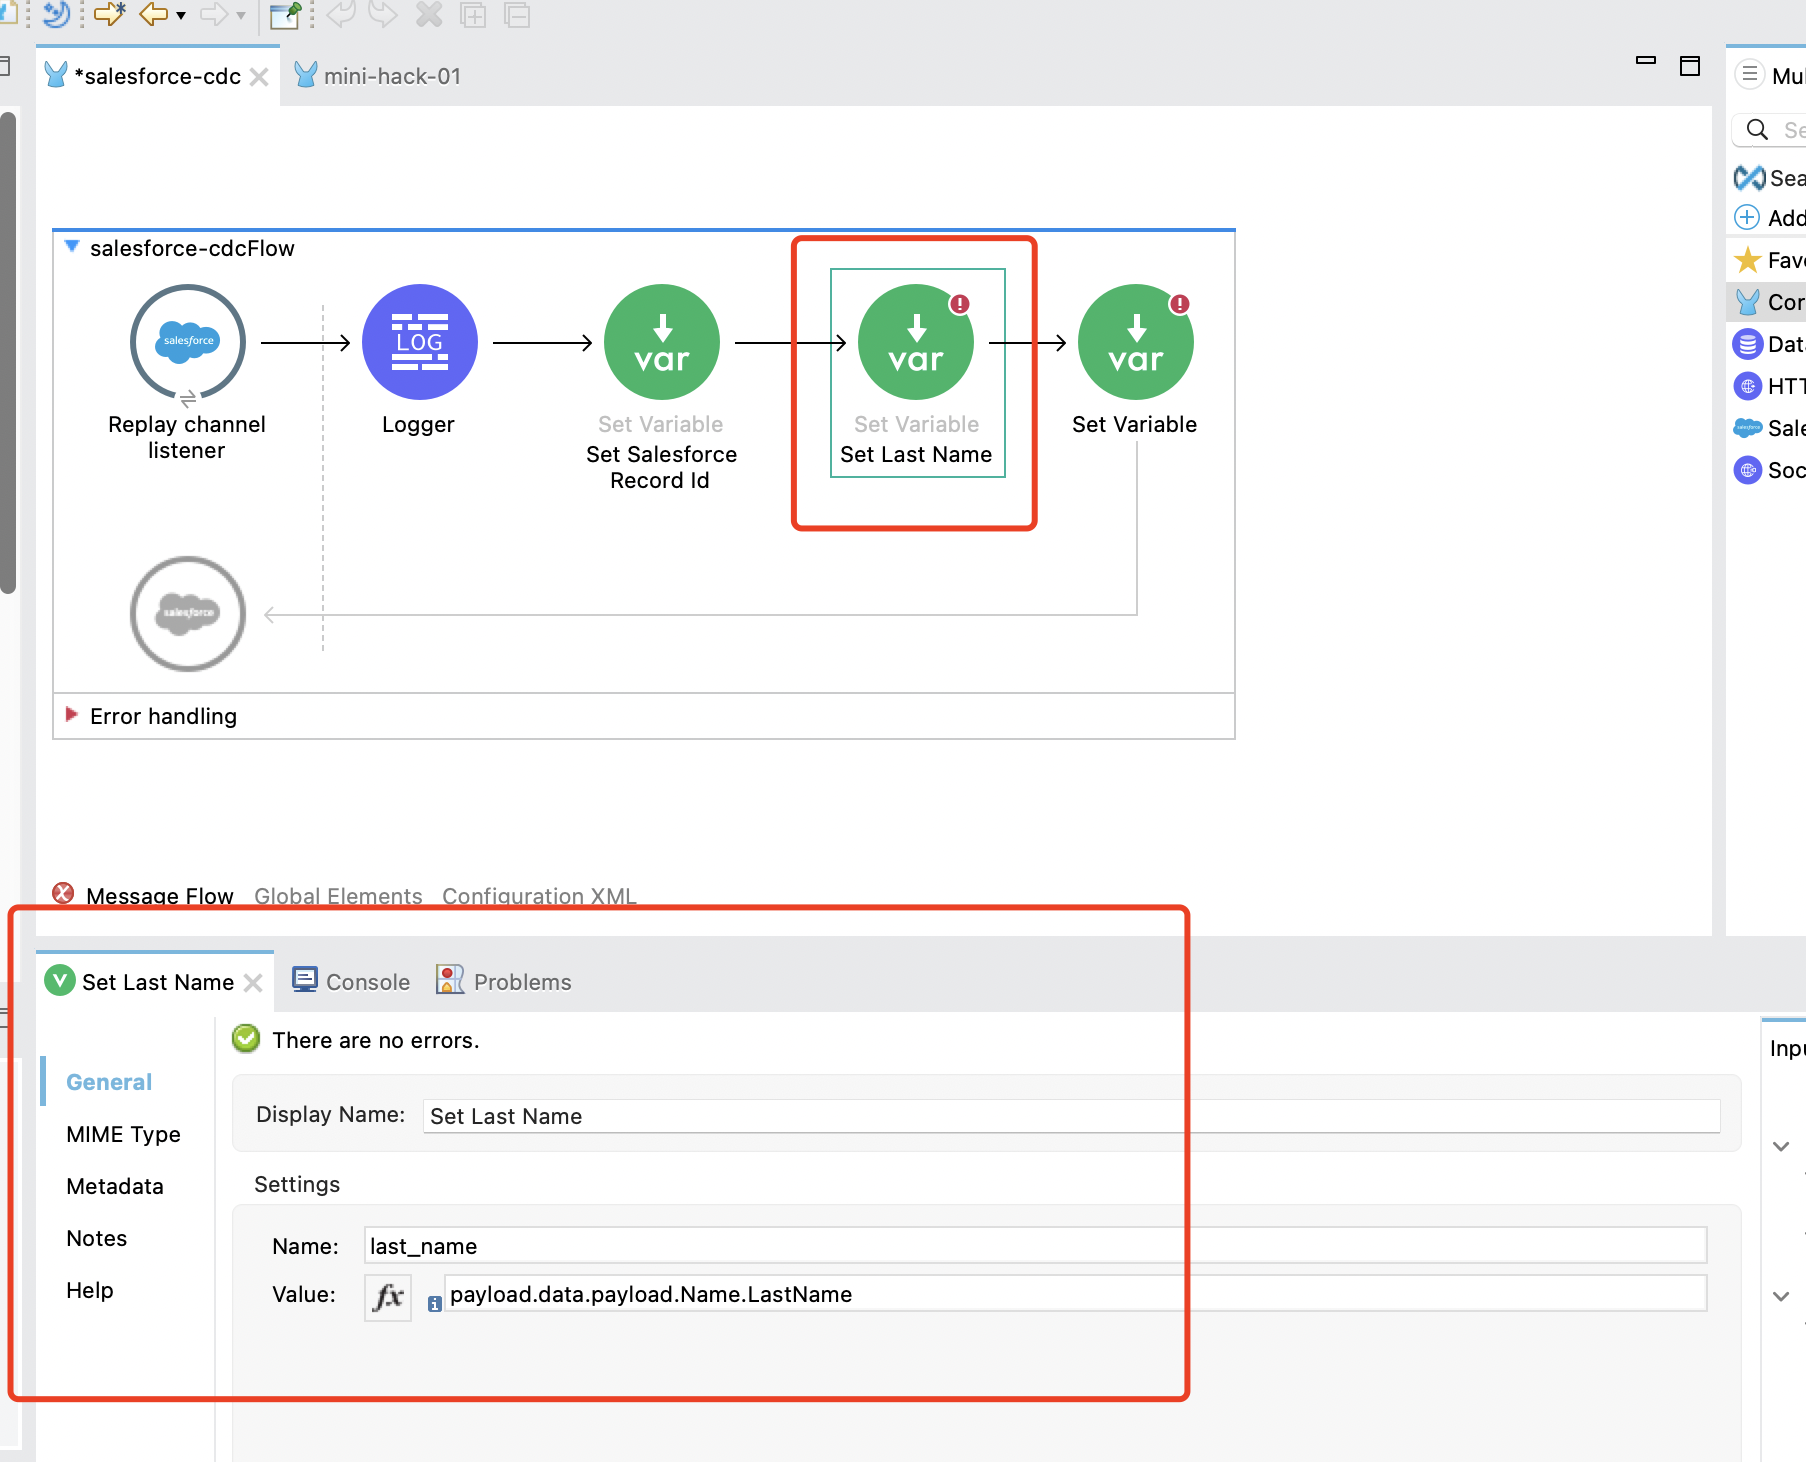Screen dimensions: 1806x1462
Task: Close the salesforce-cdc editor tab
Action: click(259, 77)
